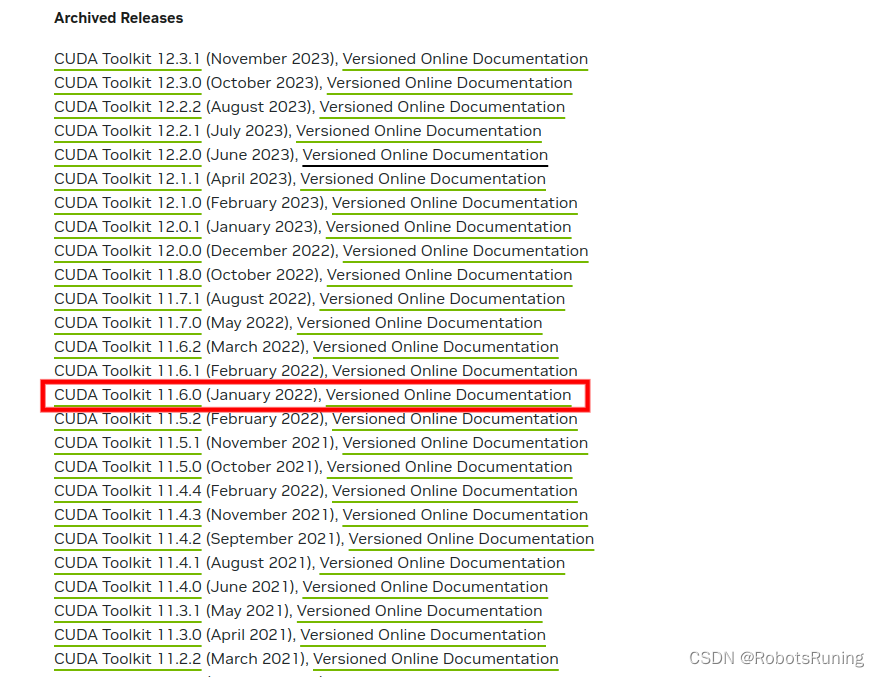Open June 2021 Versioned Online Documentation
Image resolution: width=879 pixels, height=677 pixels.
tap(425, 587)
